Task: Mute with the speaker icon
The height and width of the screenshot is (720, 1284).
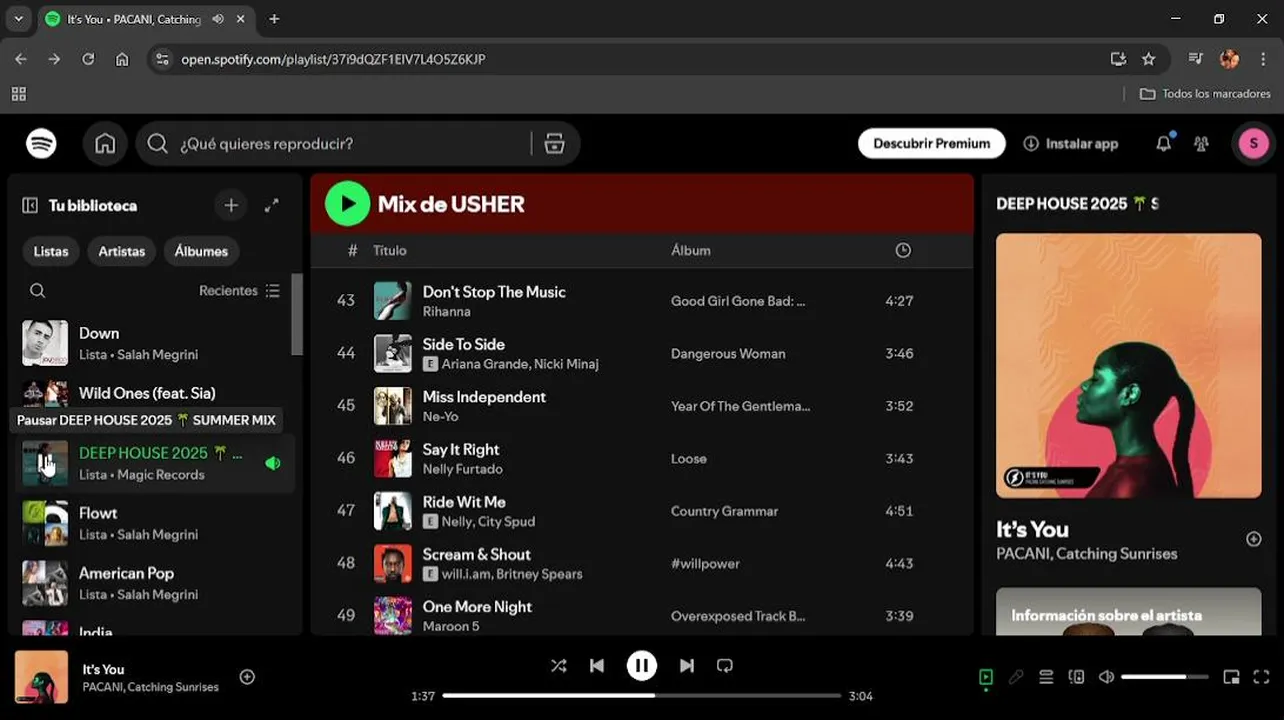Action: [1106, 677]
